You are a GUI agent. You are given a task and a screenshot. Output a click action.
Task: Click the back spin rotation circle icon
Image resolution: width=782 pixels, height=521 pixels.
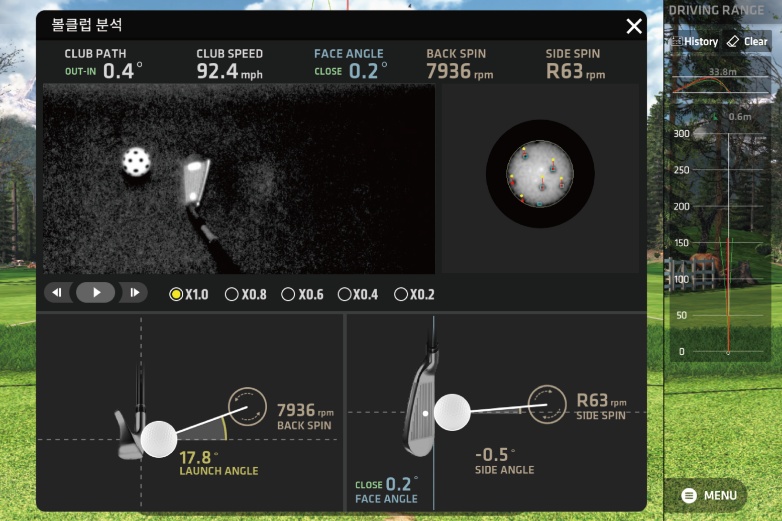(x=247, y=406)
